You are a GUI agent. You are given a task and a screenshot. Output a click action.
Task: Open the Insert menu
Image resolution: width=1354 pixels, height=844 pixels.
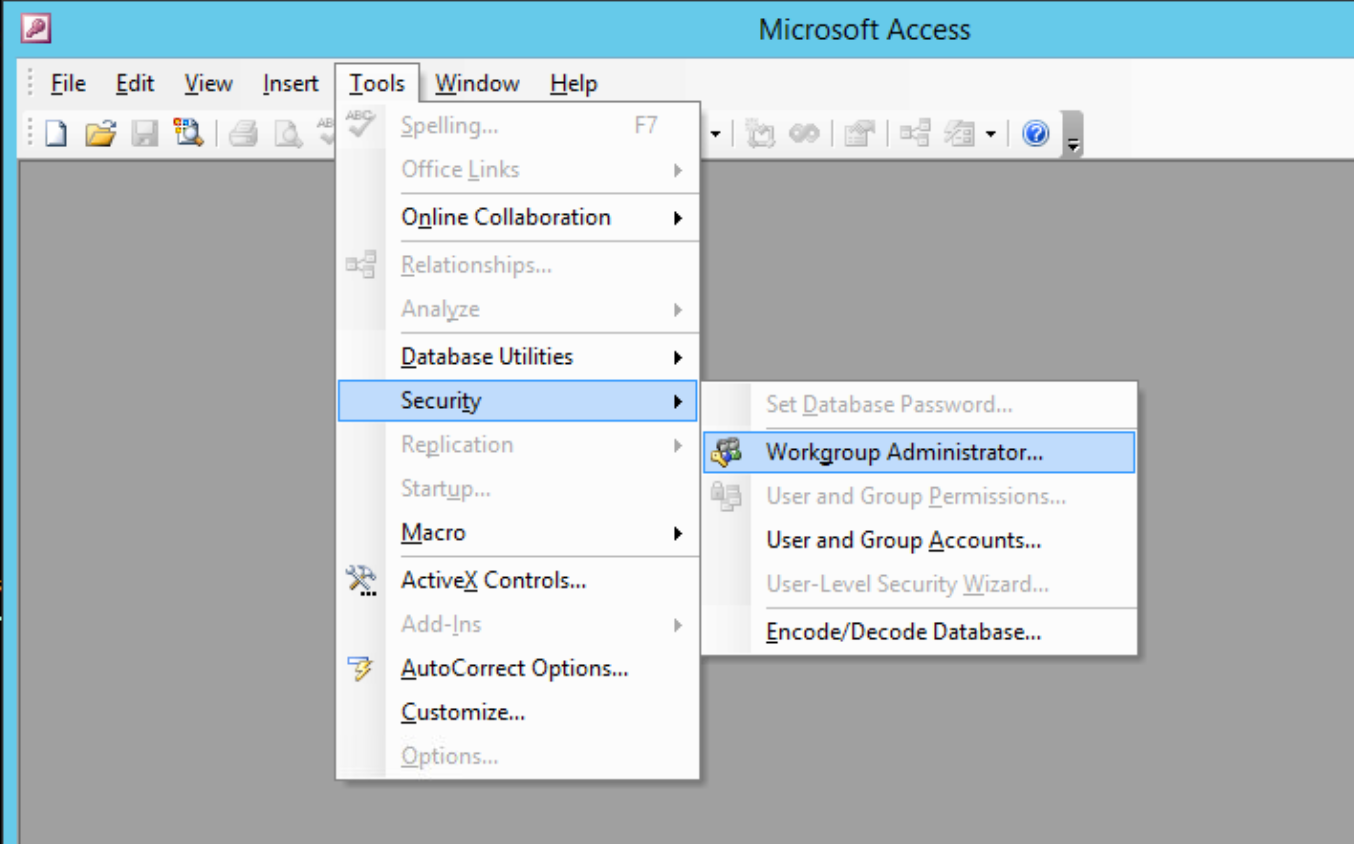291,84
